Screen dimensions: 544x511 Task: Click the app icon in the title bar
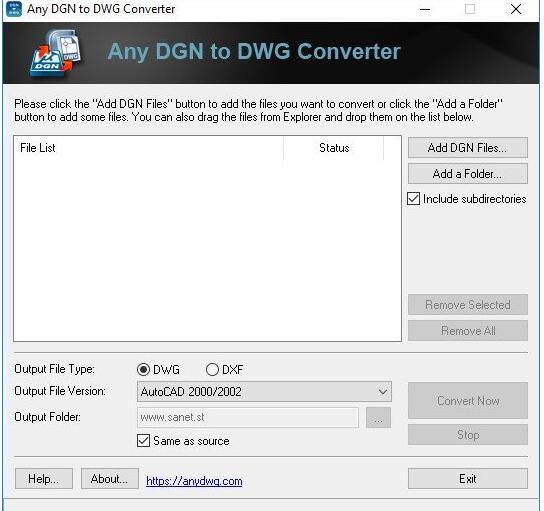(14, 8)
